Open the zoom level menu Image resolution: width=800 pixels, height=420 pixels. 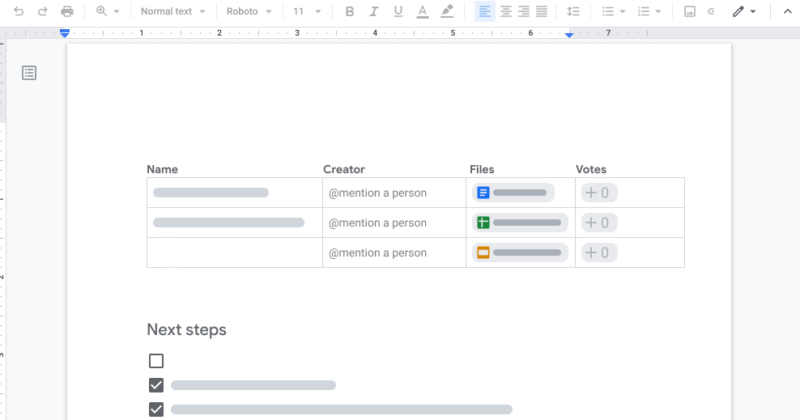tap(107, 12)
